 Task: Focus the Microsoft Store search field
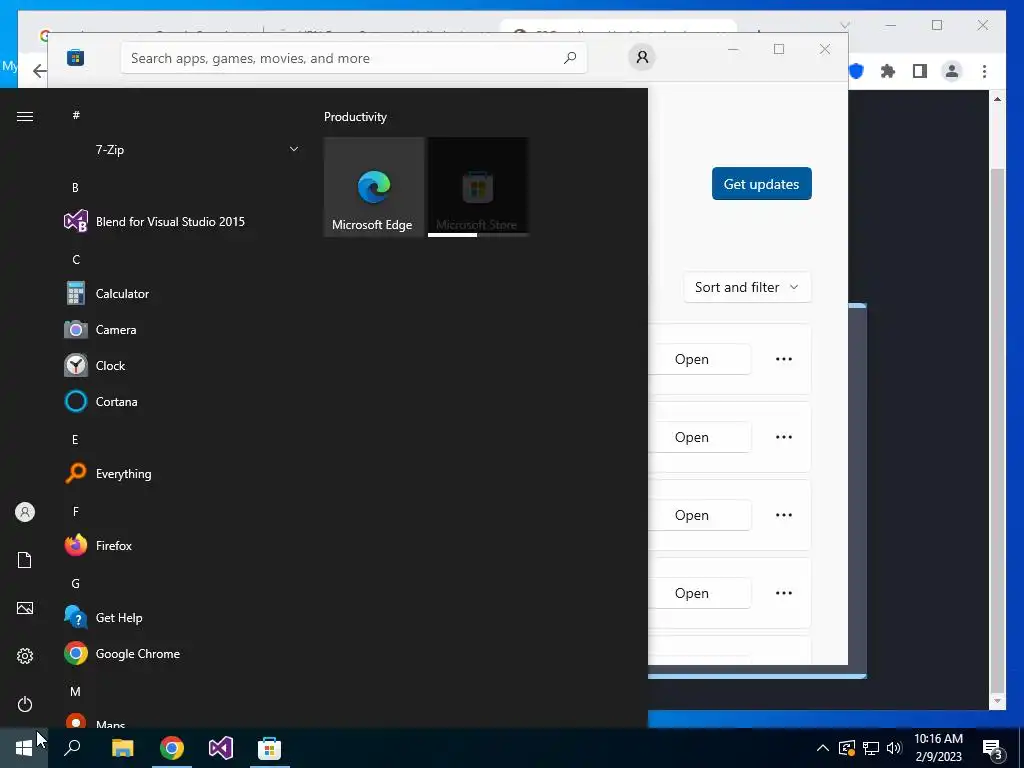[353, 58]
